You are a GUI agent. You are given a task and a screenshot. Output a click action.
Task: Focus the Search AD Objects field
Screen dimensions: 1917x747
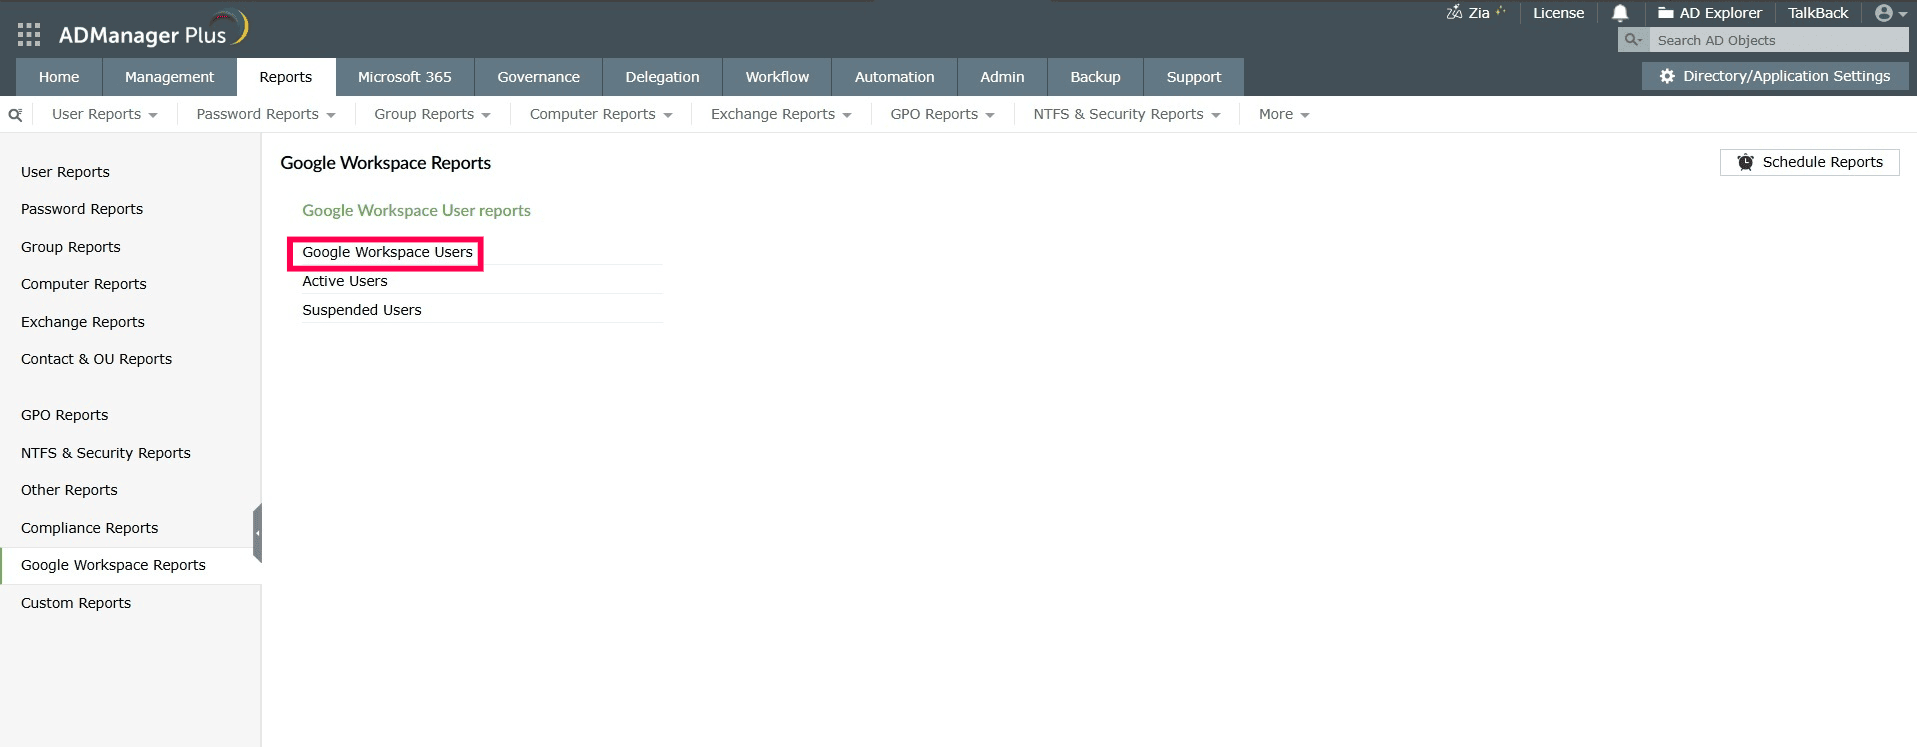[1778, 40]
